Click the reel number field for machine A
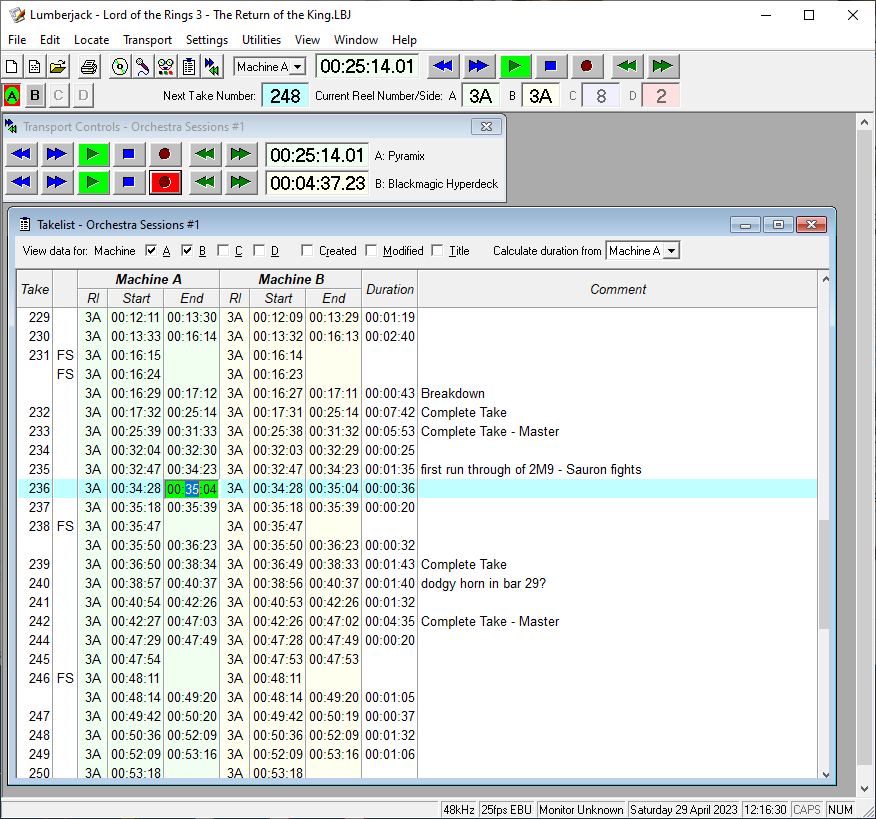 click(x=480, y=96)
